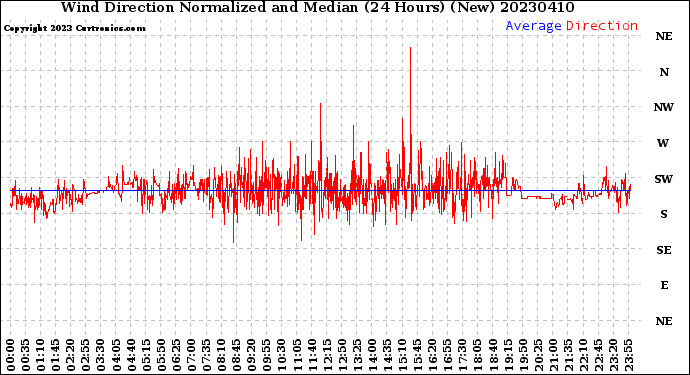
Task: Click the 02:55 time axis label
Action: 86,355
